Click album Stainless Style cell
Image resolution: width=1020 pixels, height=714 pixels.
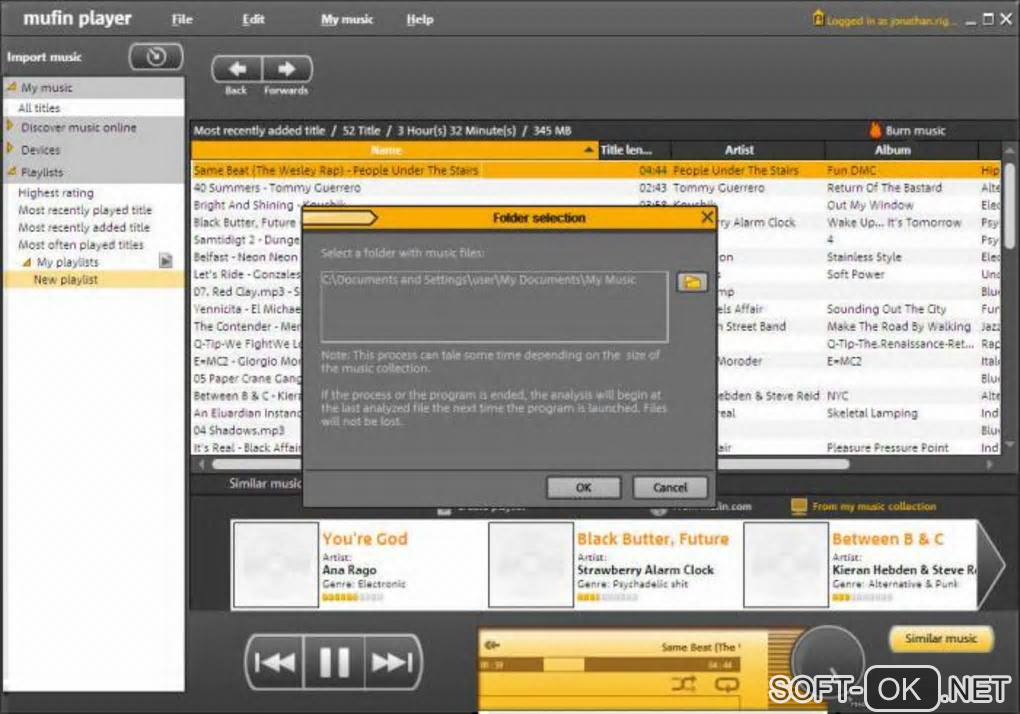864,257
